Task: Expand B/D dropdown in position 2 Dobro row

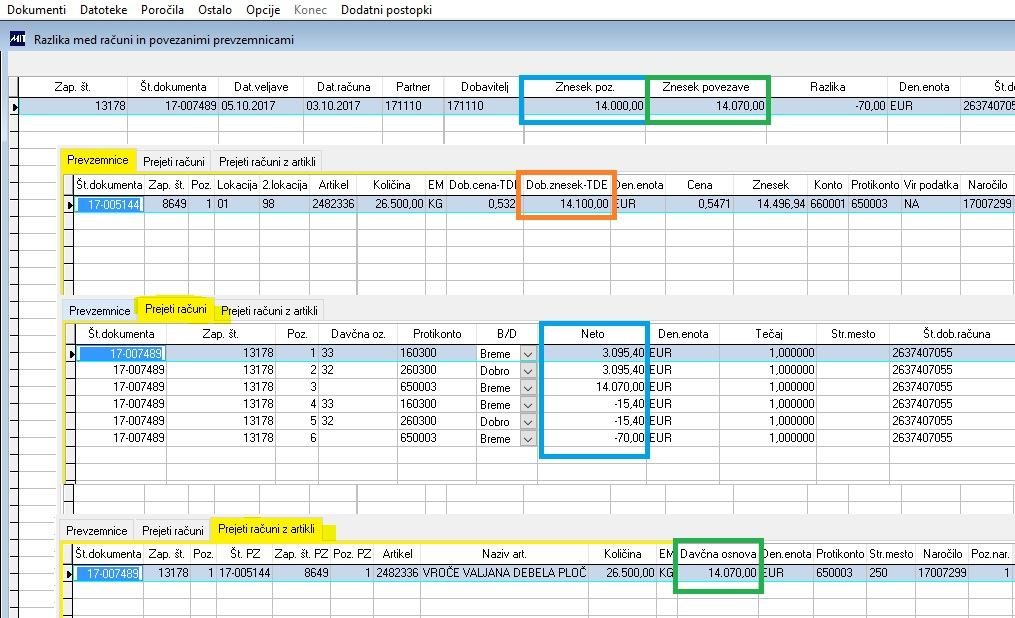Action: click(528, 371)
